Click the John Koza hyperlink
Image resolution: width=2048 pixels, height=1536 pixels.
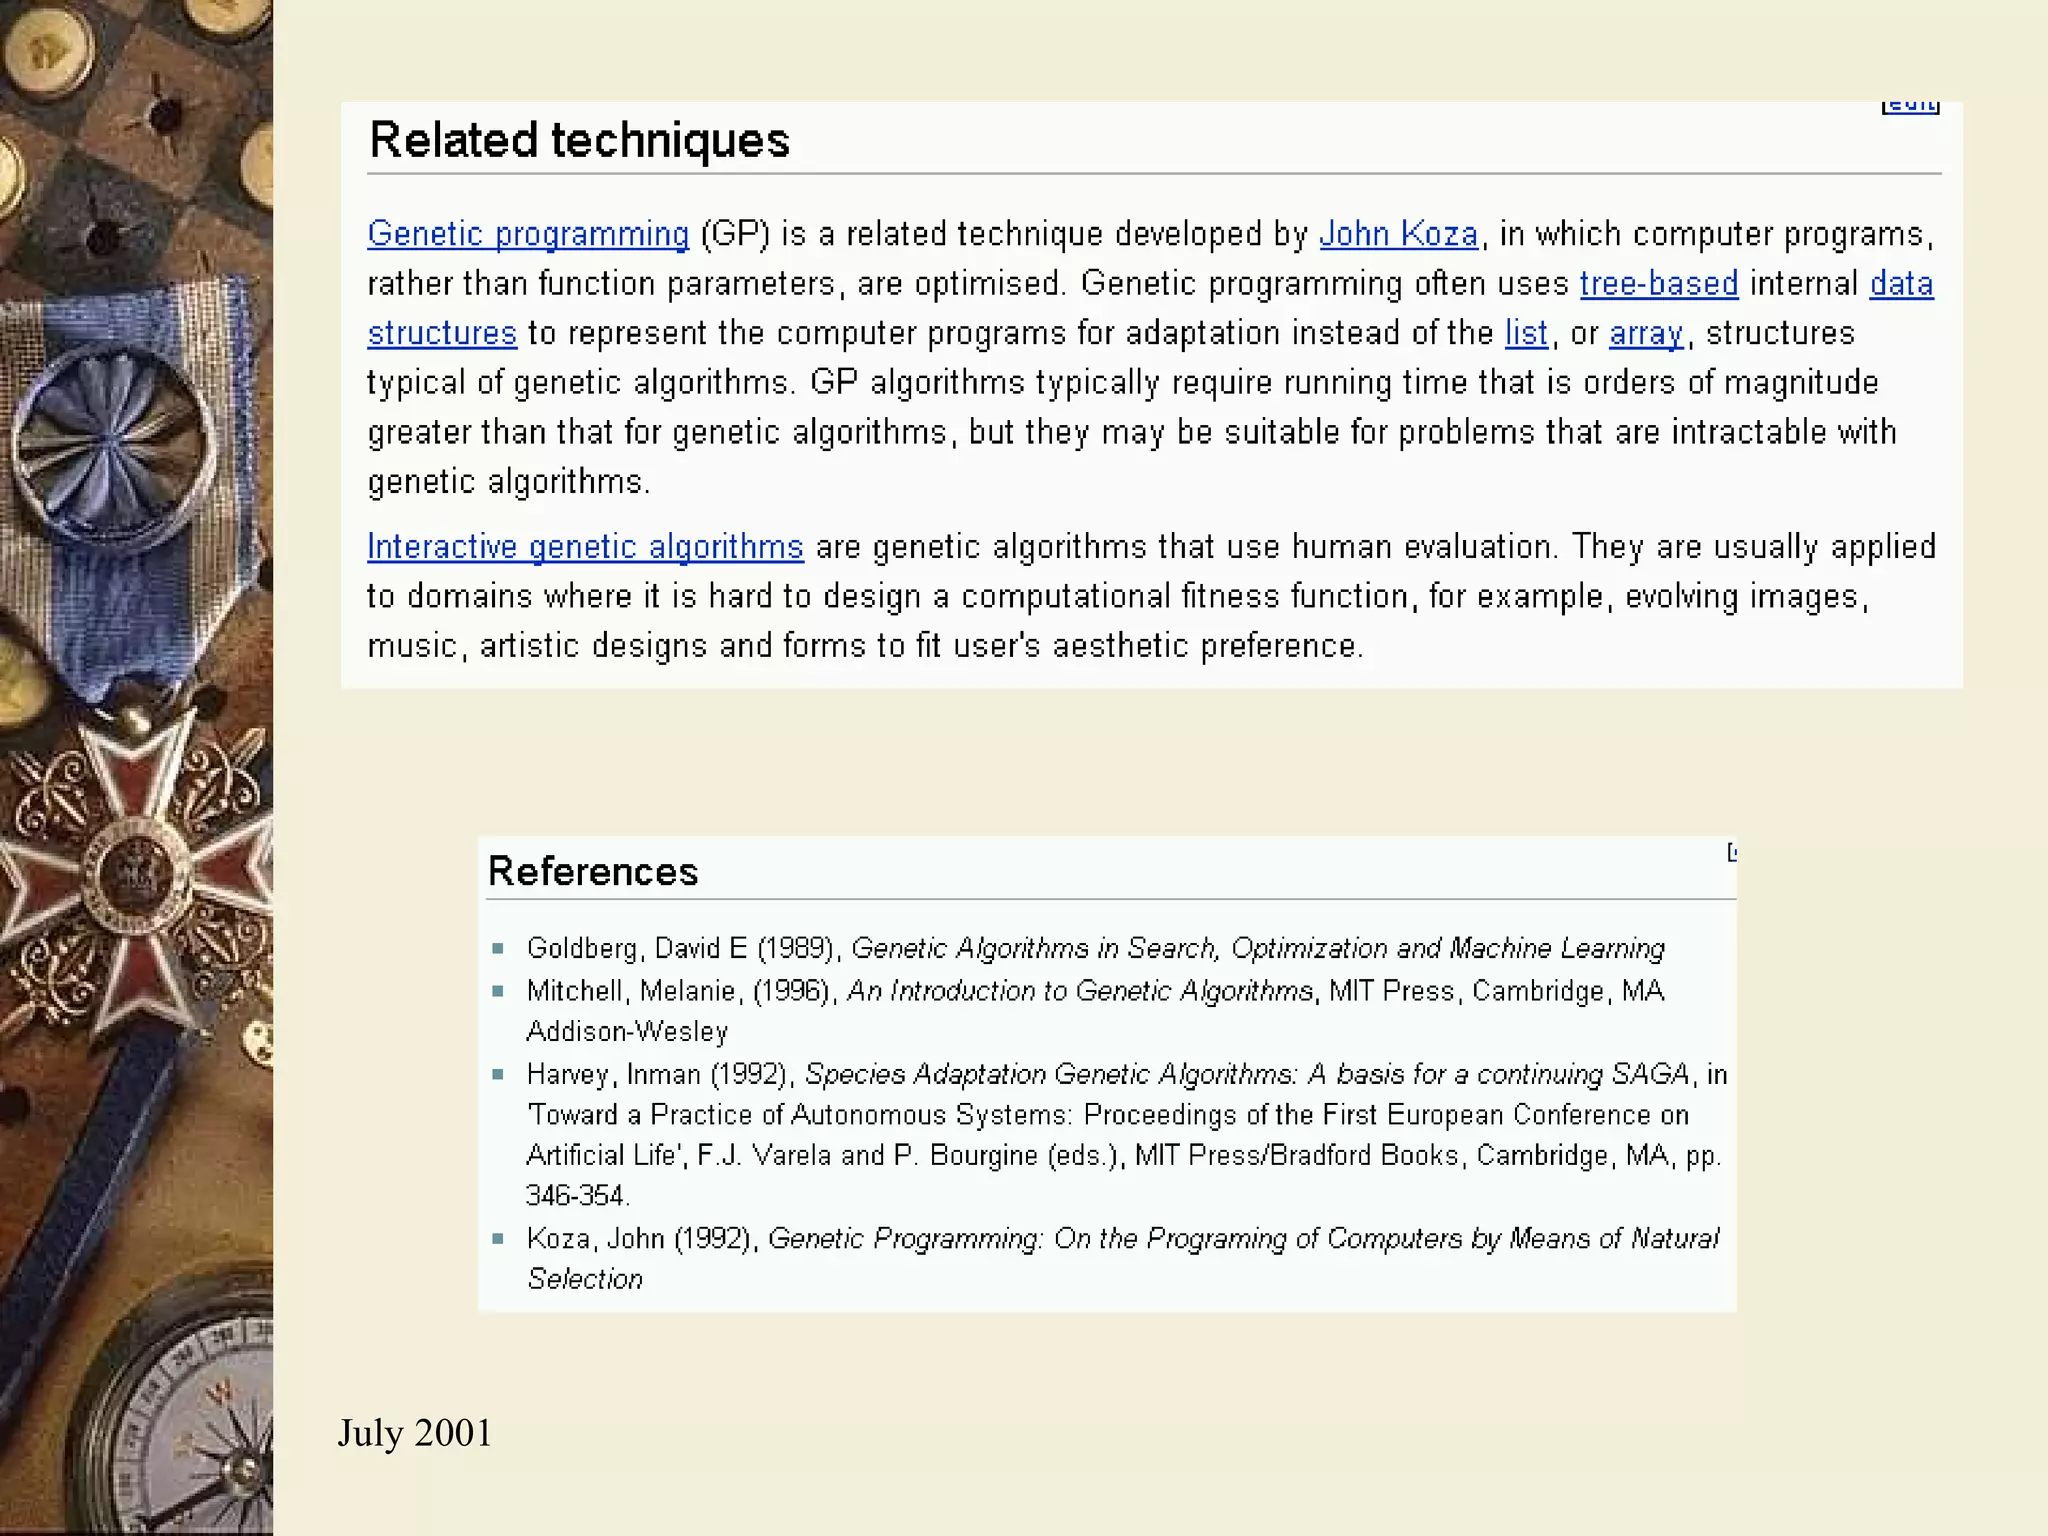[x=1398, y=234]
